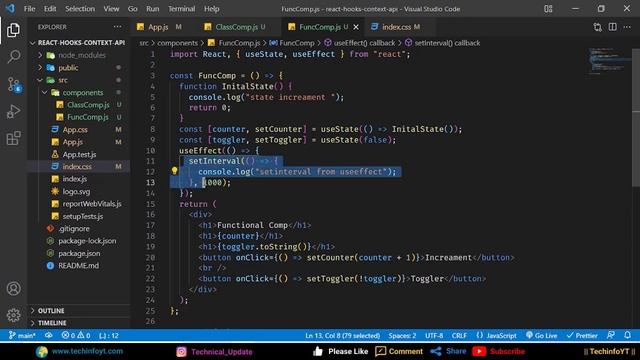The image size is (640, 360).
Task: Open the Extensions view
Action: point(13,138)
